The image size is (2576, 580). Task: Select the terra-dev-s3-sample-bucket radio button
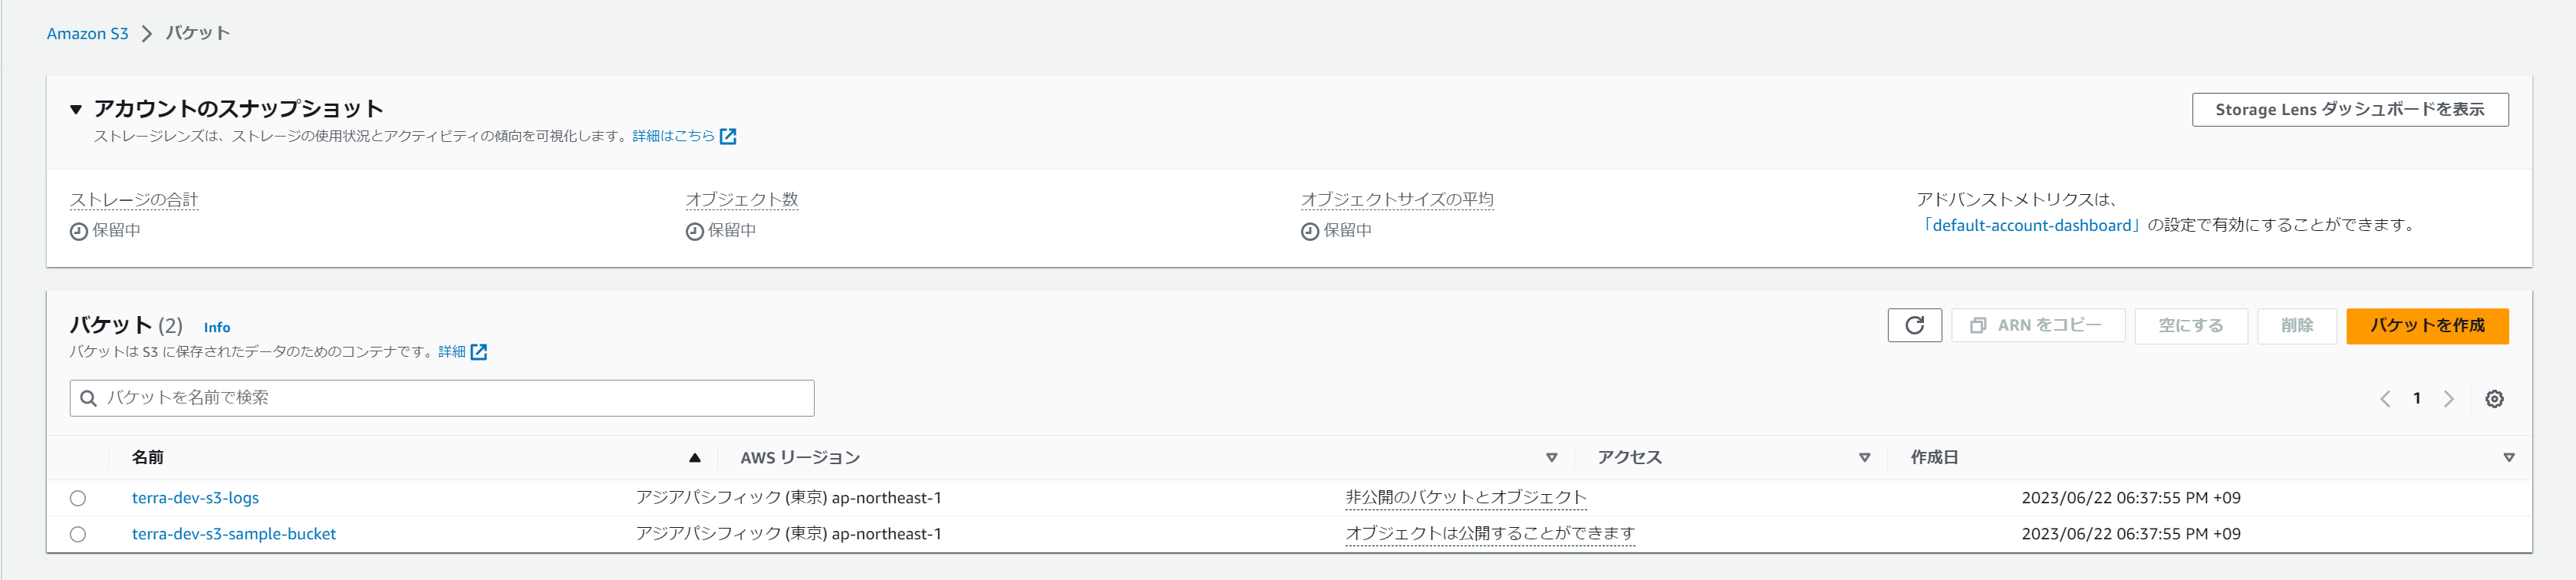(x=78, y=534)
